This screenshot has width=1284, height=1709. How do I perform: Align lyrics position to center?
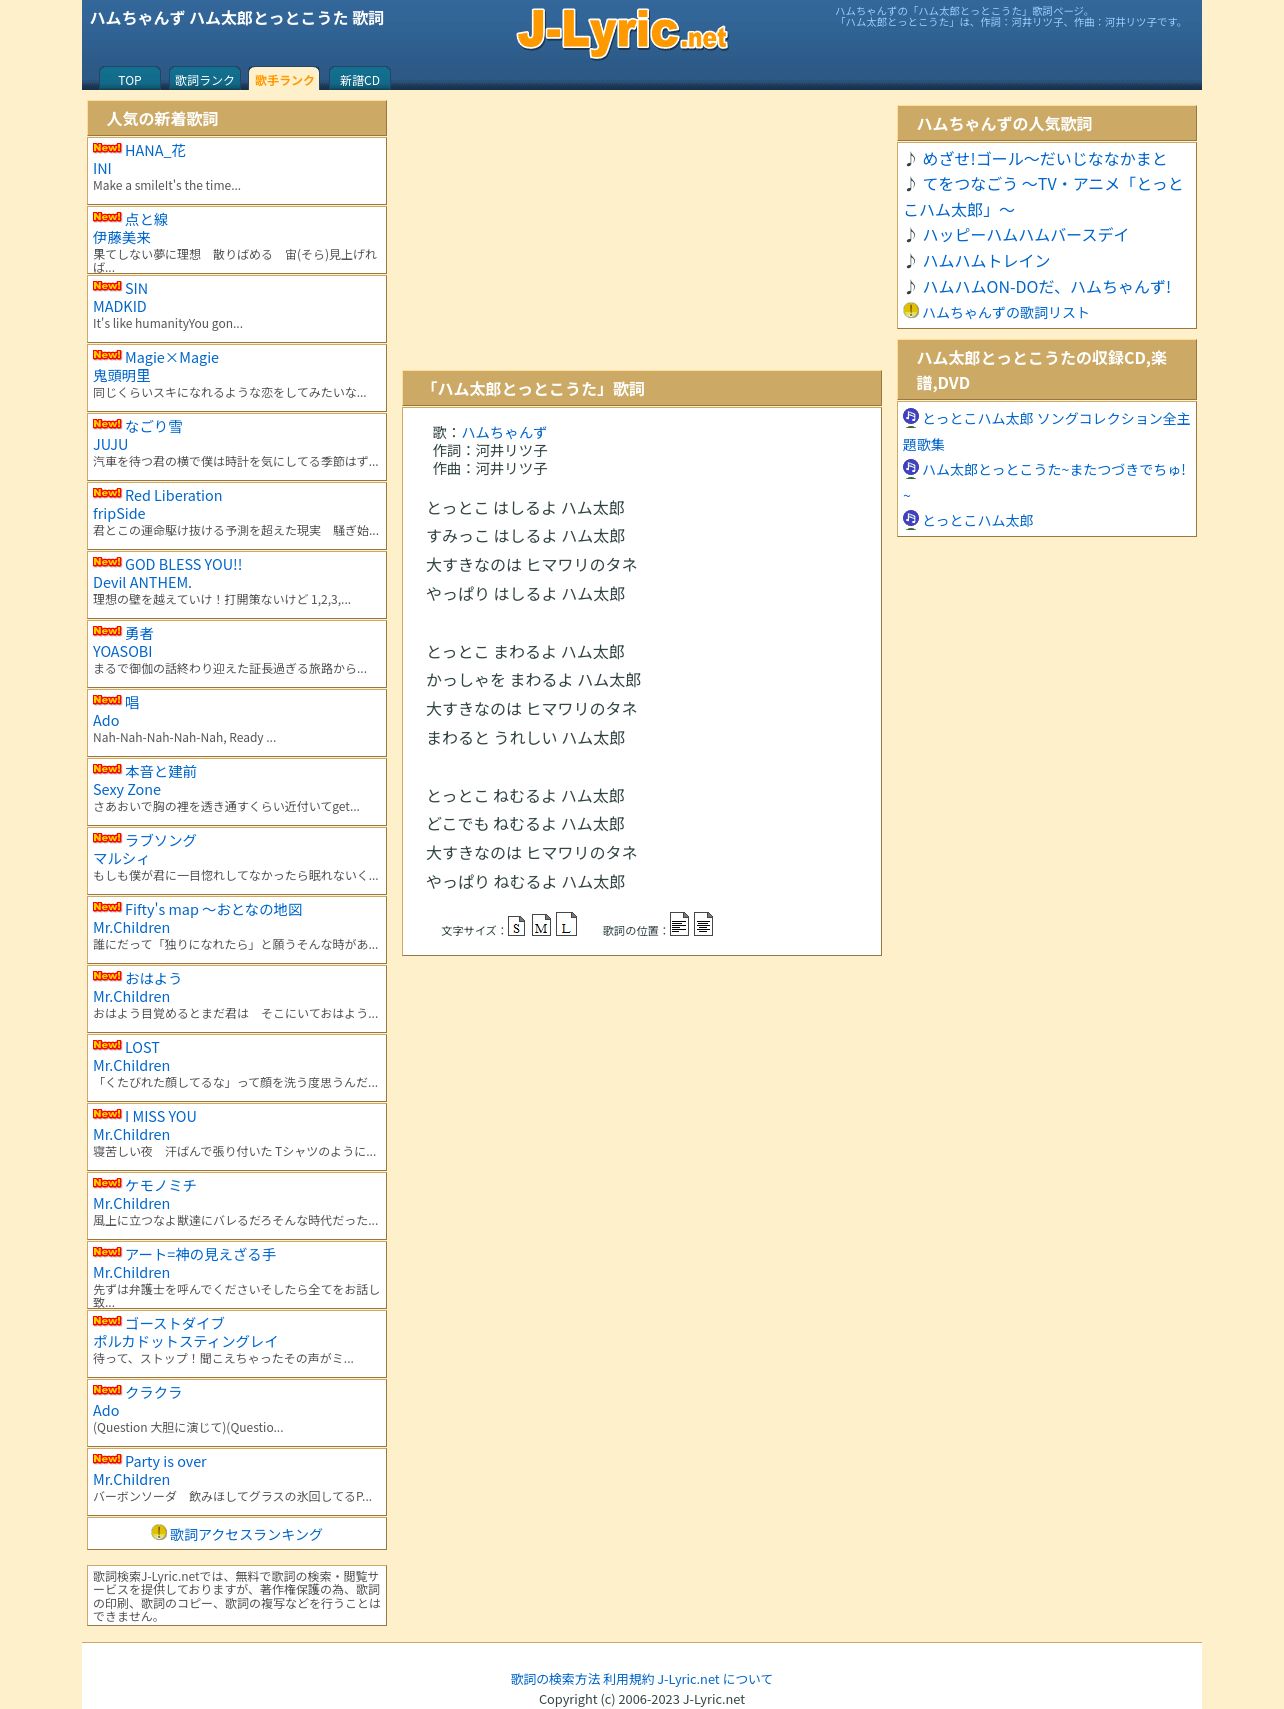pos(703,924)
